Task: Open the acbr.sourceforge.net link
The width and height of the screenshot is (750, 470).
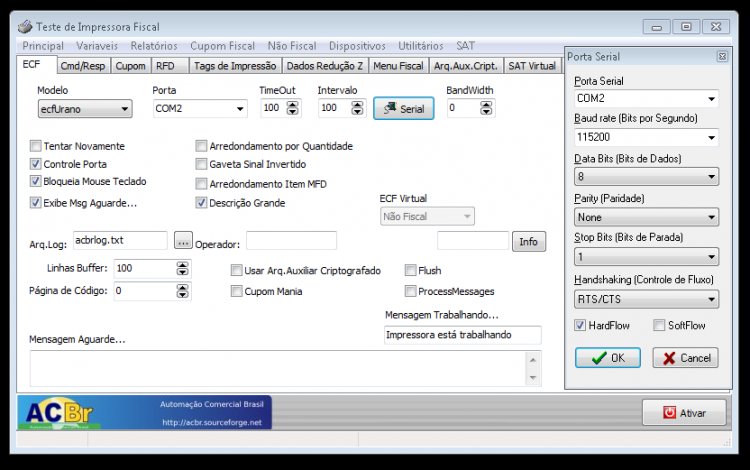Action: coord(212,423)
